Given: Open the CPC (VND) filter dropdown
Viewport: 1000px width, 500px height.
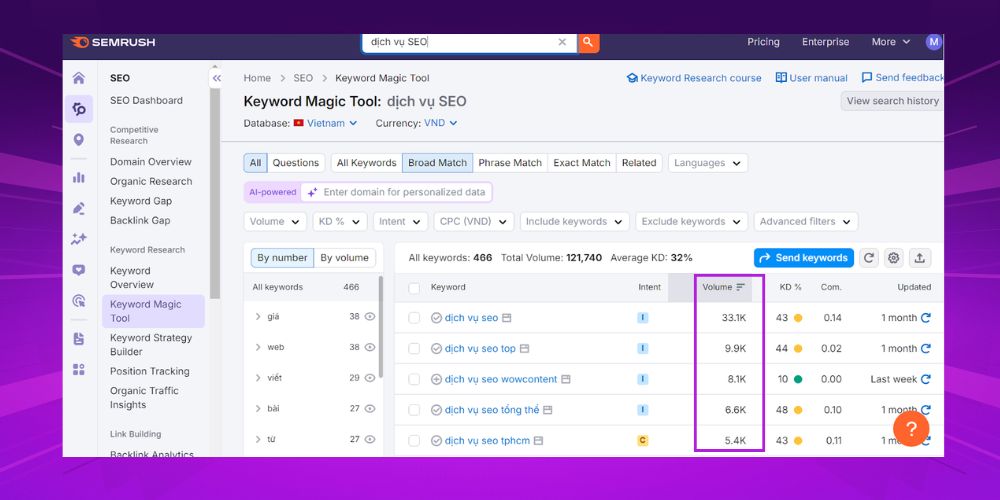Looking at the screenshot, I should [x=474, y=221].
